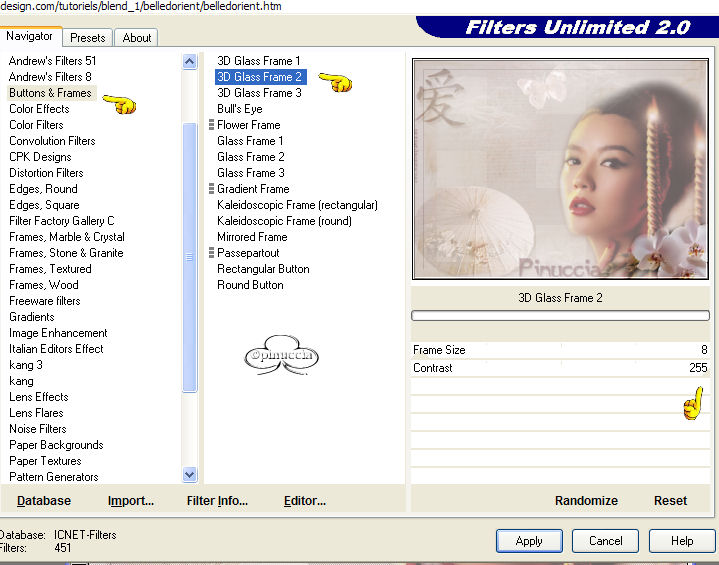Open the Presets tab
Viewport: 719px width, 565px height.
pos(88,38)
